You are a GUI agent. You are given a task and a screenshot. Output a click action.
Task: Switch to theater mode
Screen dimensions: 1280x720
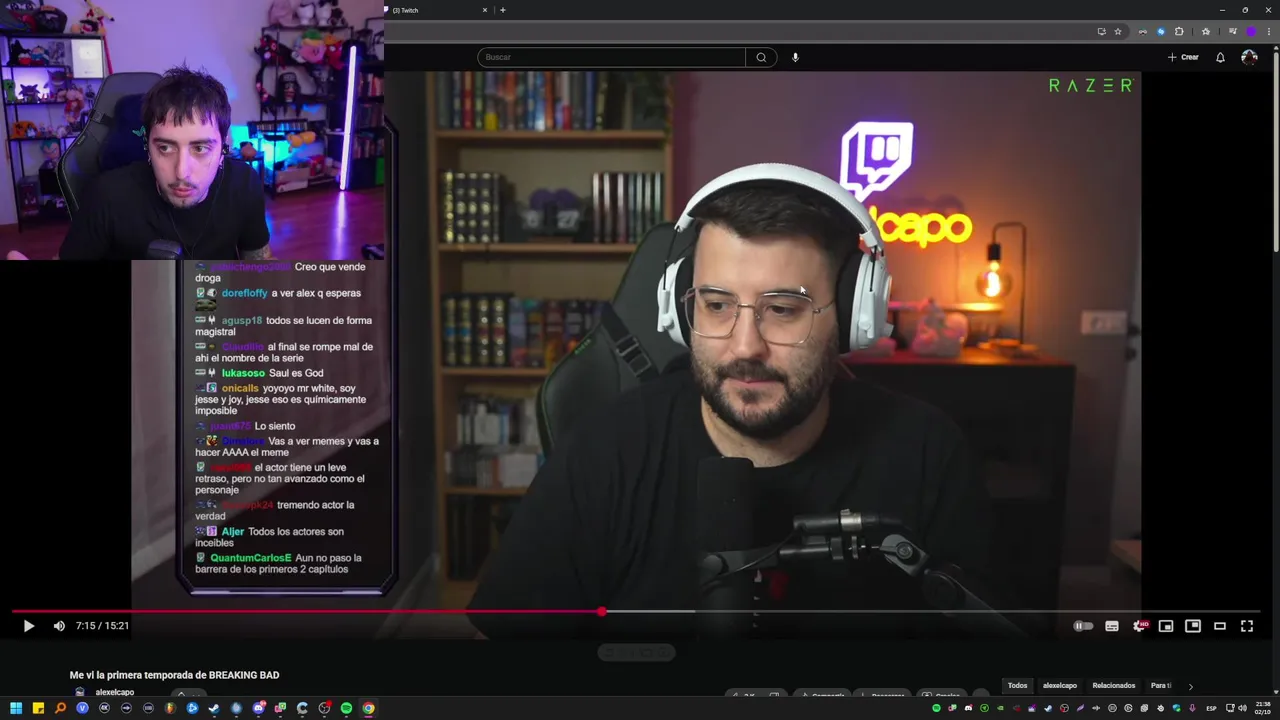1220,626
